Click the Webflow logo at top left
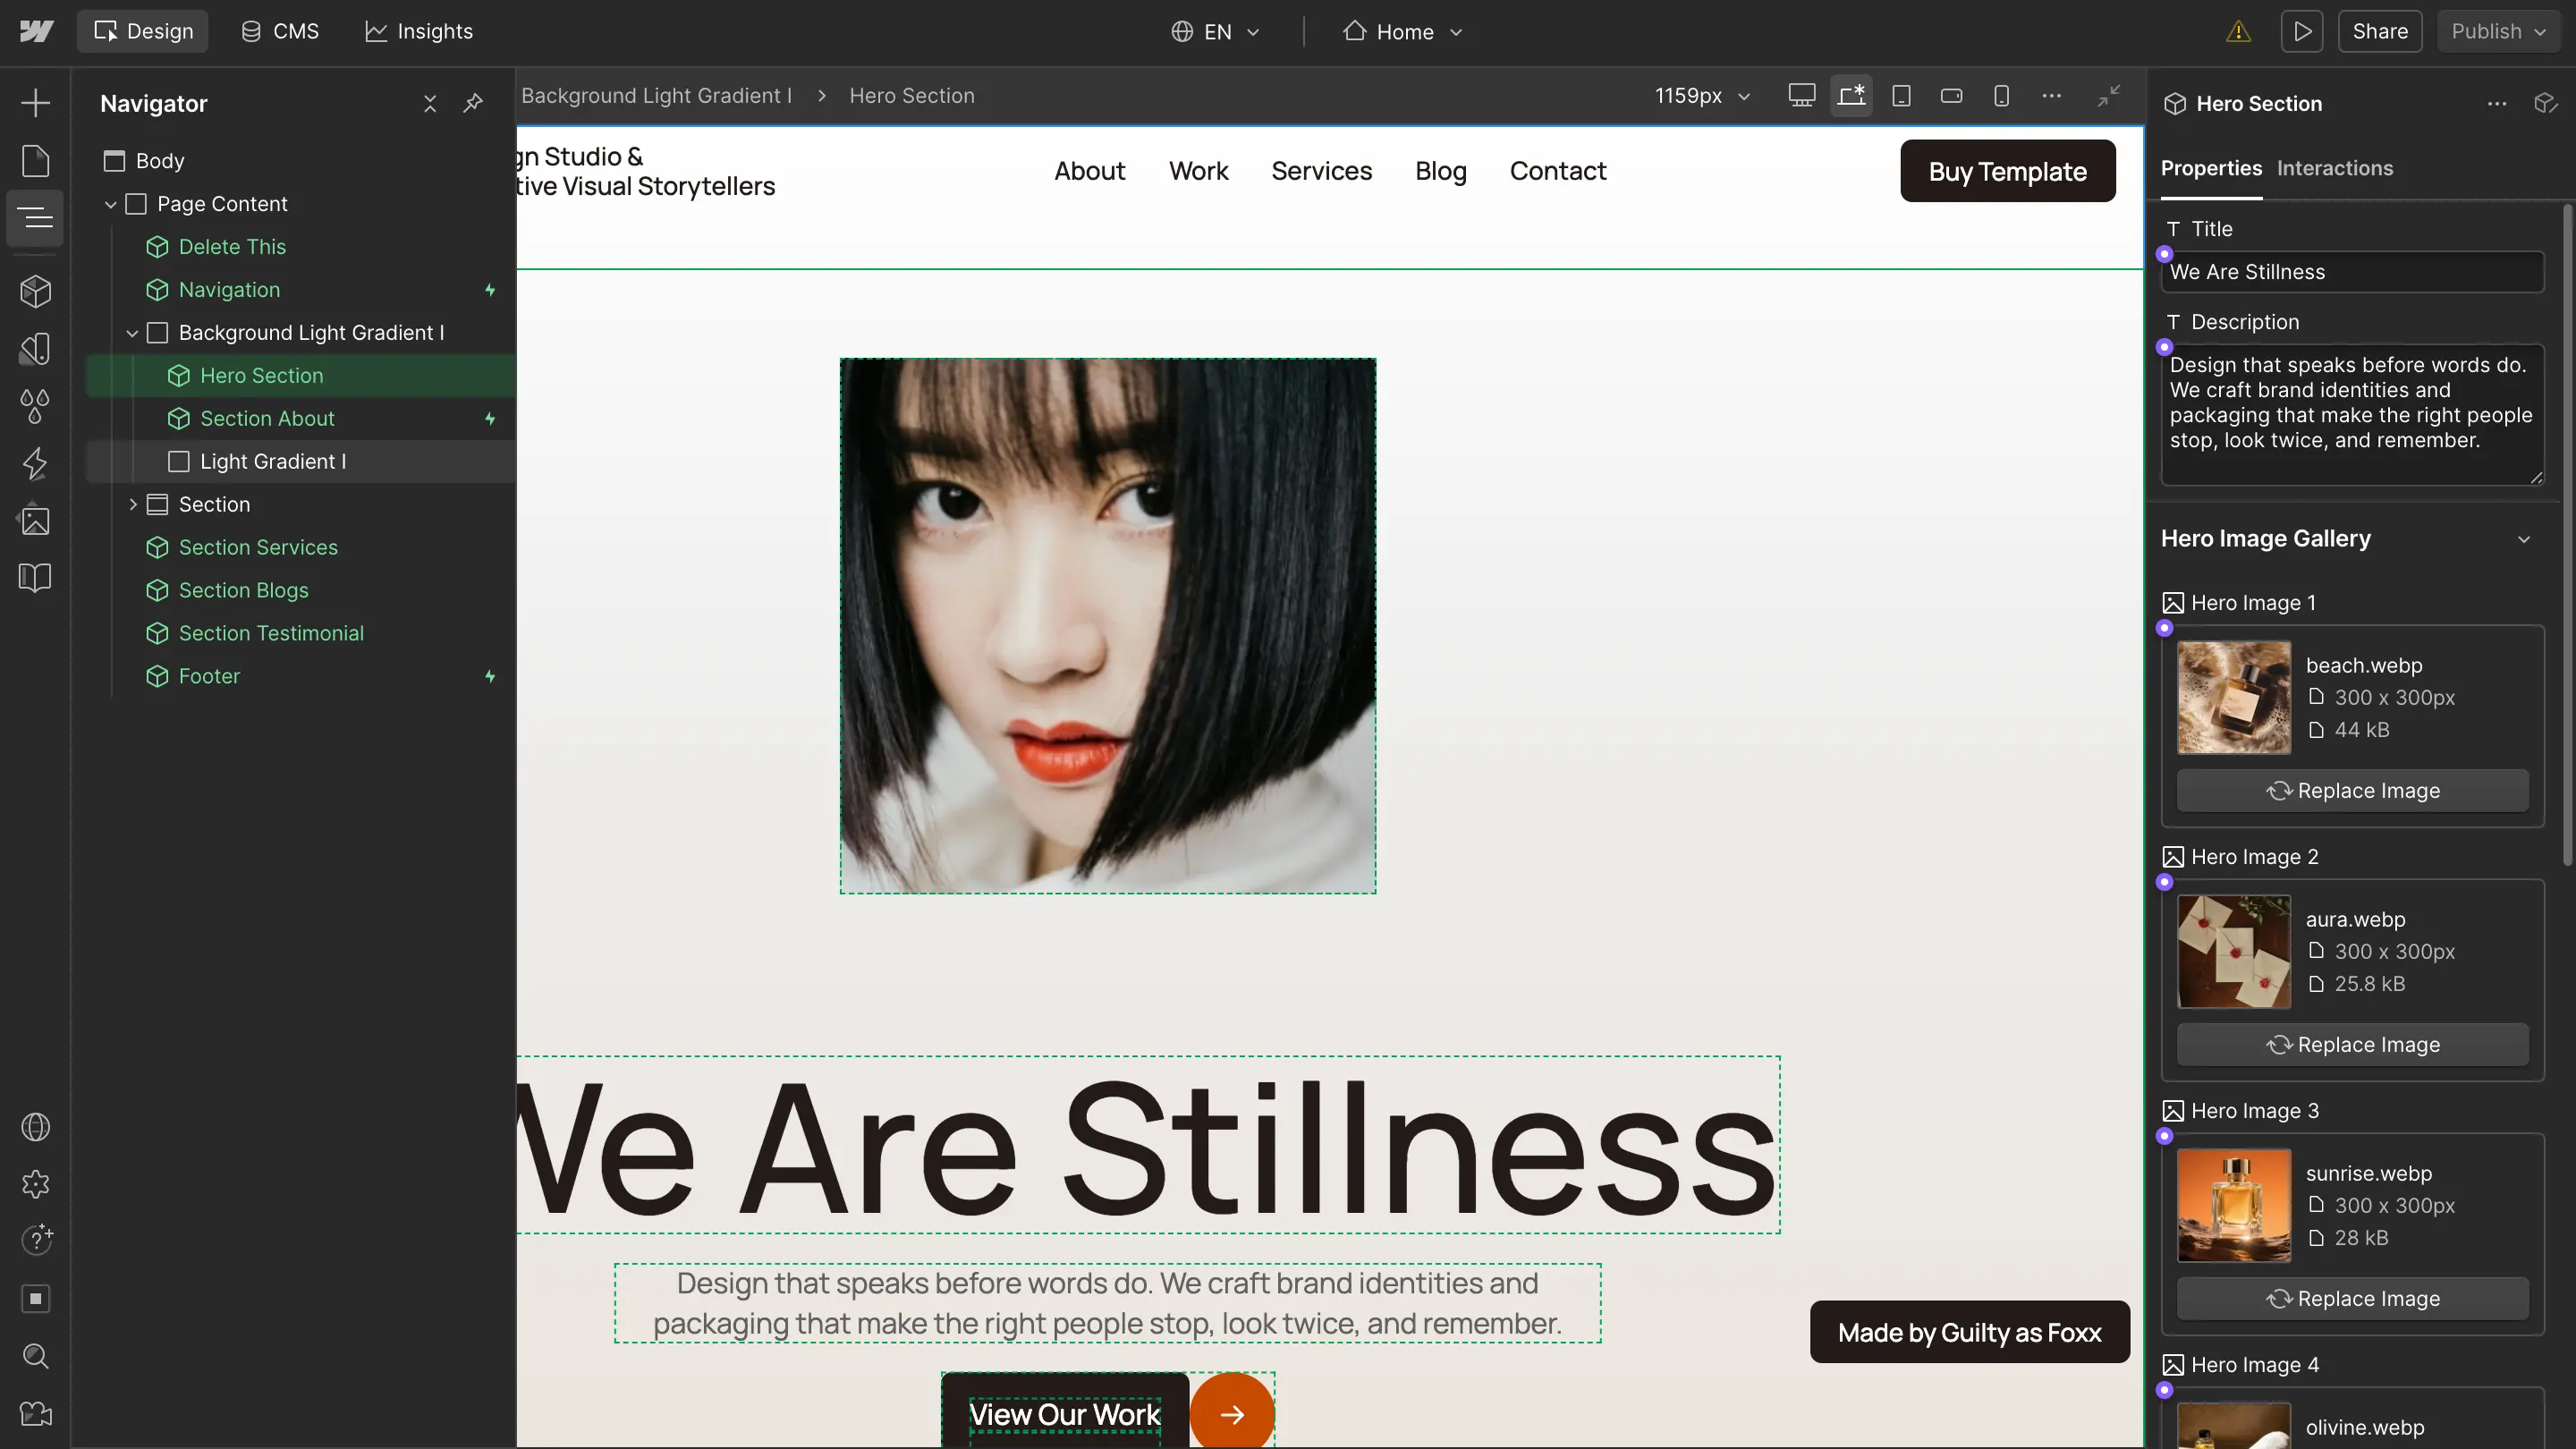2576x1449 pixels. pyautogui.click(x=36, y=31)
